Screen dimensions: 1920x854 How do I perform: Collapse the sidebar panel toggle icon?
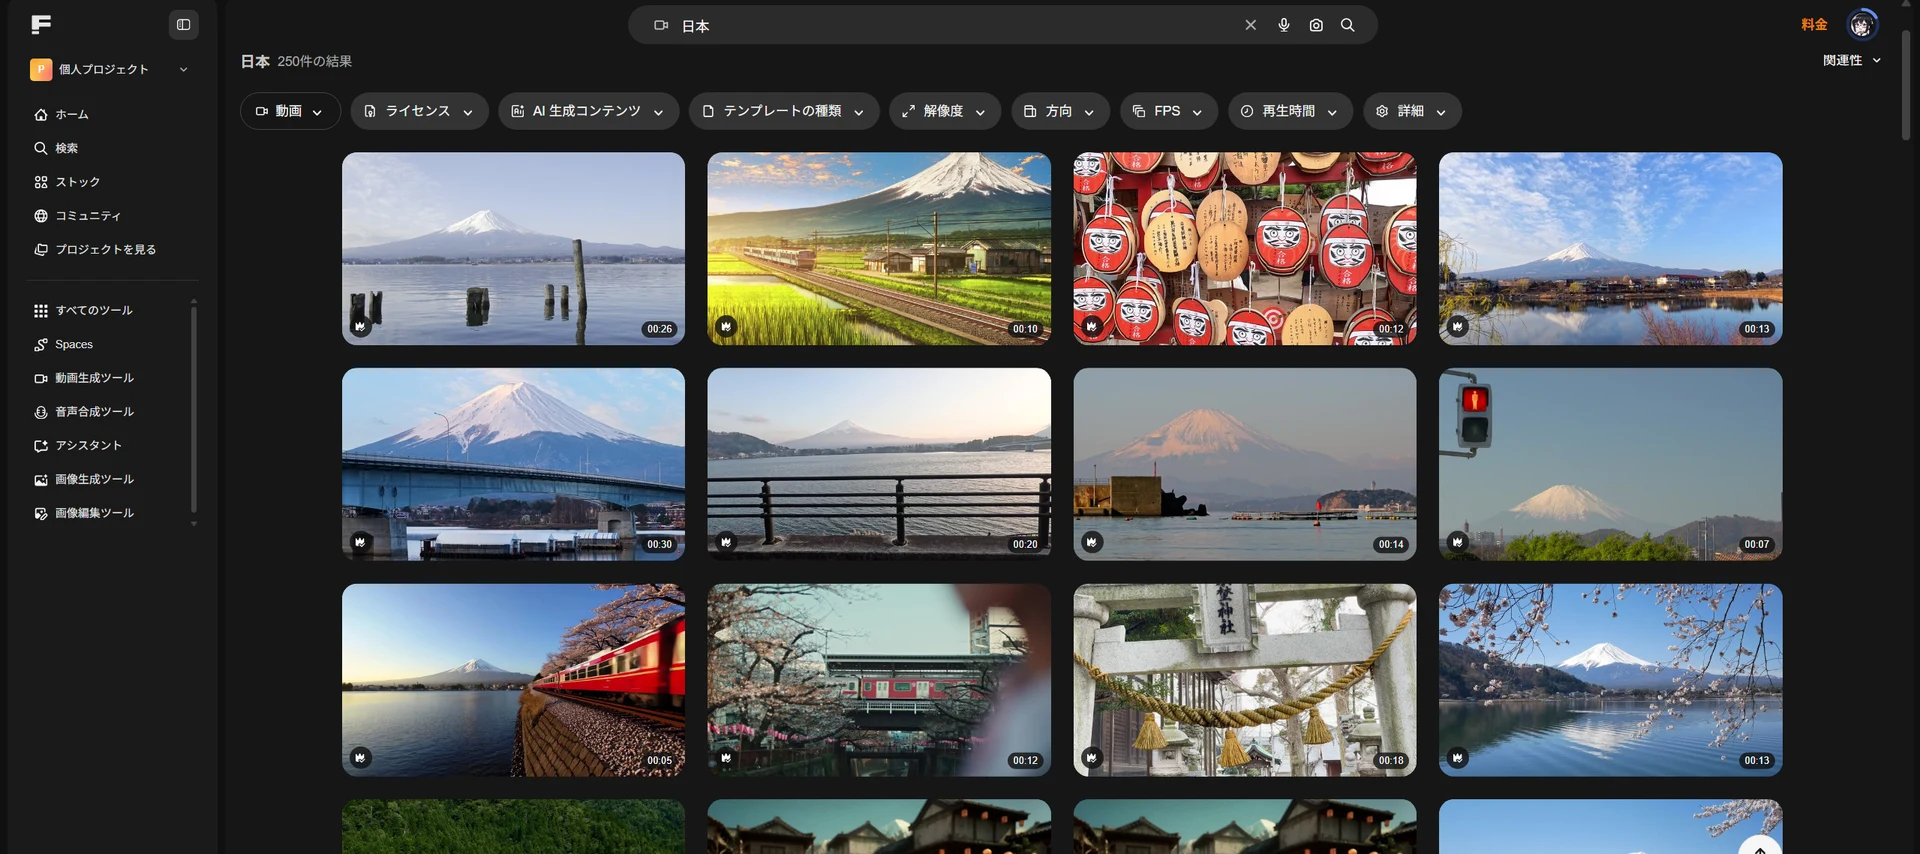183,25
